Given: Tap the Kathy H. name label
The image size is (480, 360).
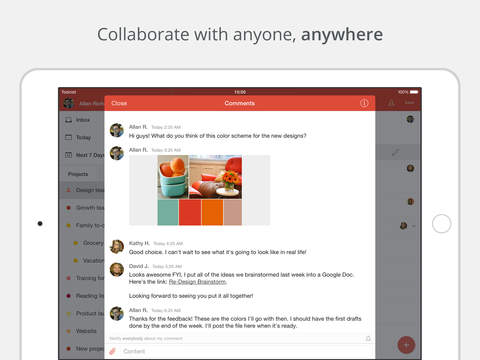Looking at the screenshot, I should click(x=139, y=243).
